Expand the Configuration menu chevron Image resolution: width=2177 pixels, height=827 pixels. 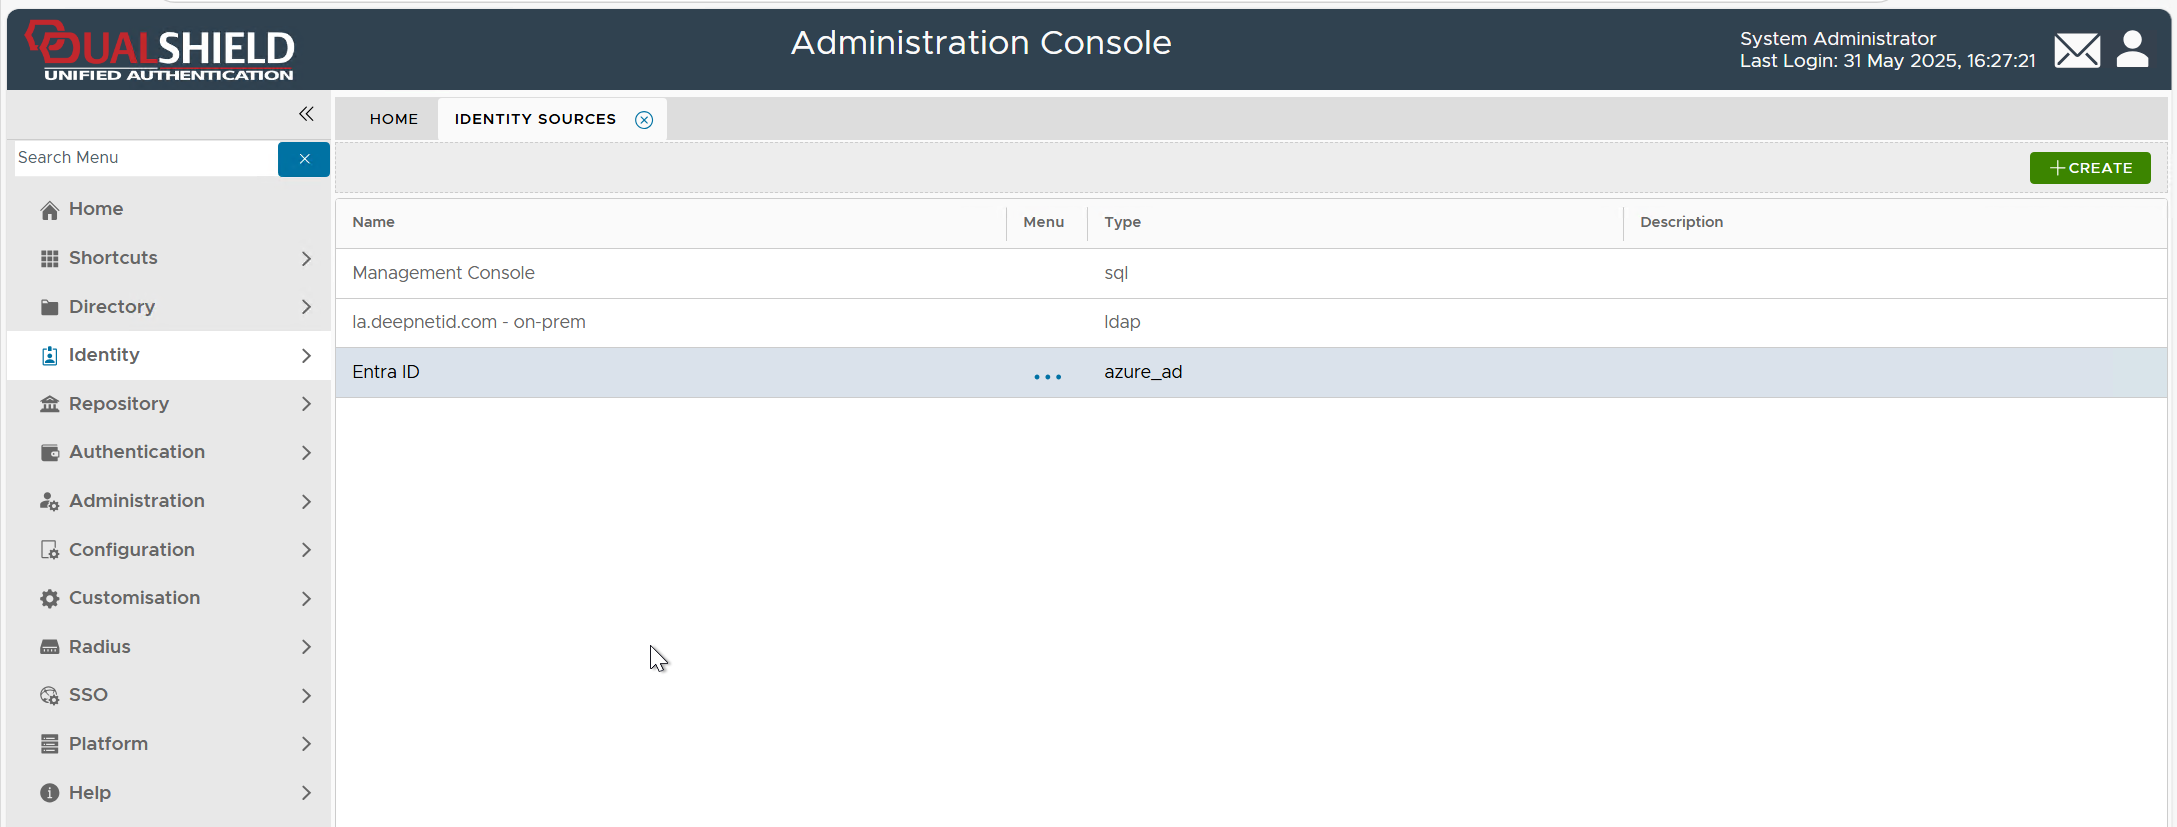point(306,550)
